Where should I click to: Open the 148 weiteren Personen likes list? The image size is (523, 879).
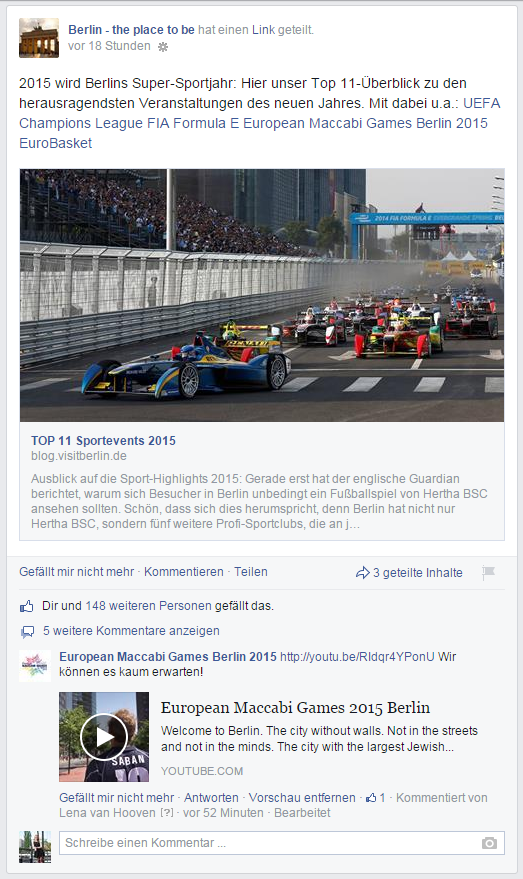(149, 605)
